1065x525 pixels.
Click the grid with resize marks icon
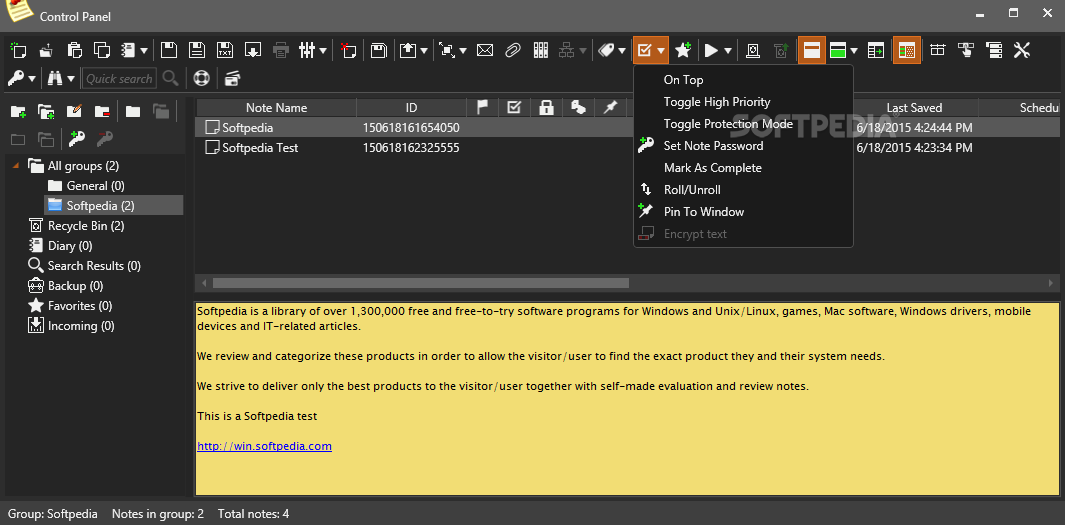pyautogui.click(x=938, y=50)
